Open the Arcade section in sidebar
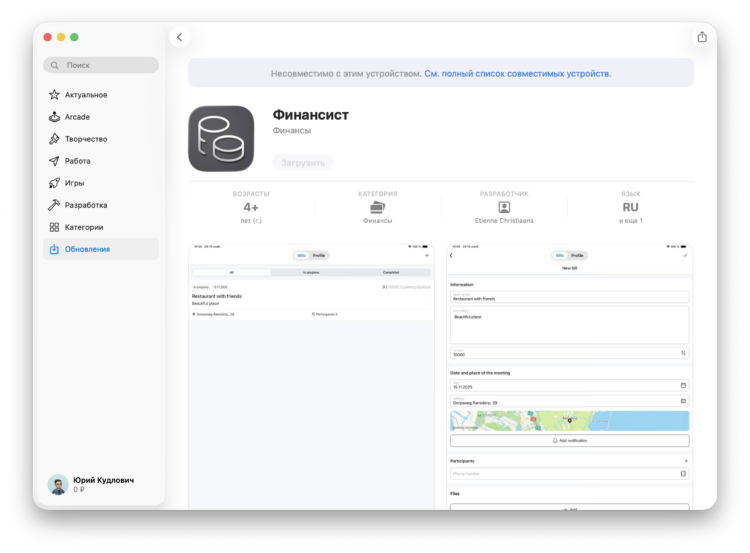The width and height of the screenshot is (750, 553). (x=77, y=117)
